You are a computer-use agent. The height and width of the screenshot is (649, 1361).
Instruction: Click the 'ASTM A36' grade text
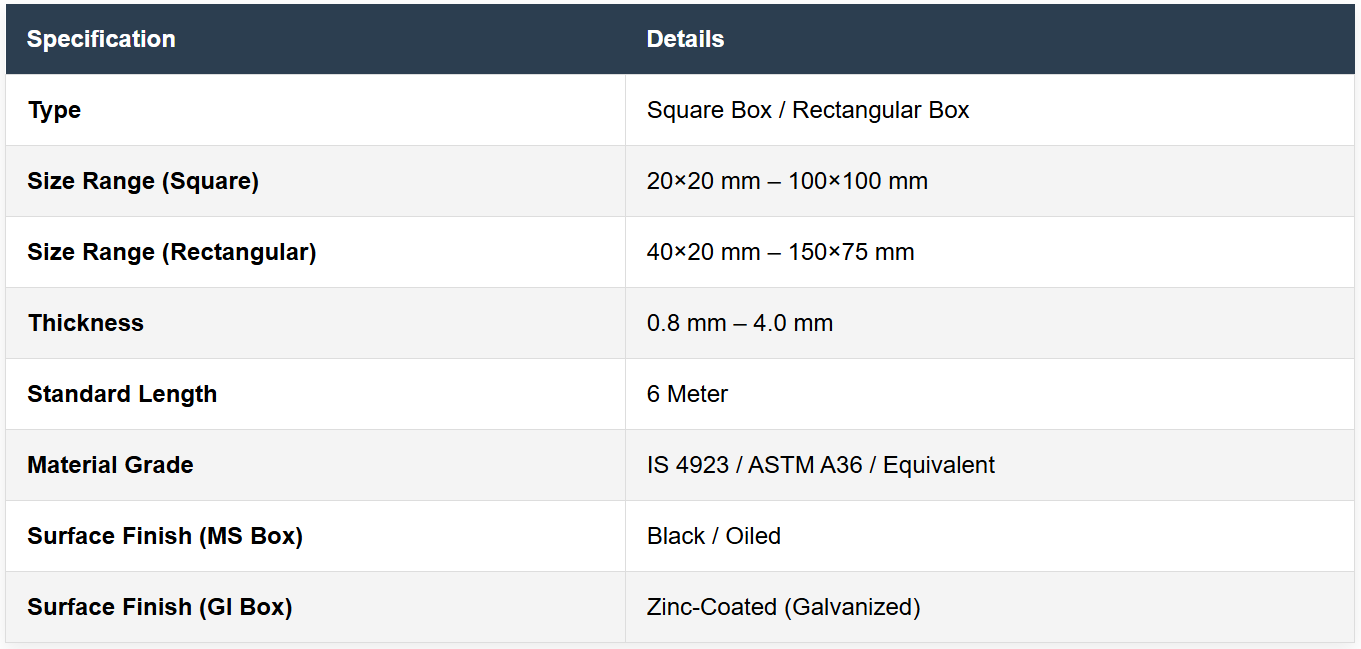[805, 465]
